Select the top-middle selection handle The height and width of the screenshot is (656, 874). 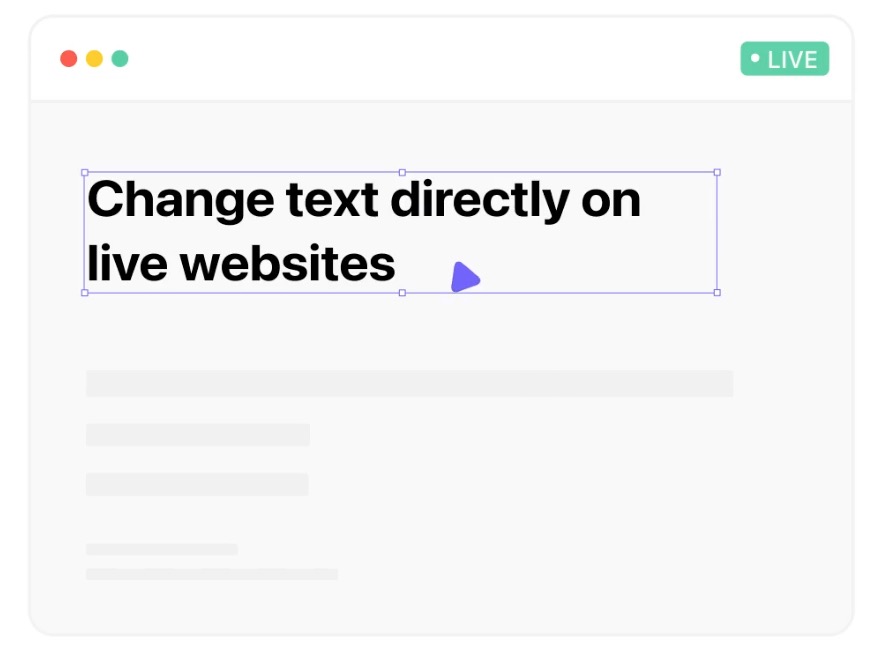tap(402, 173)
